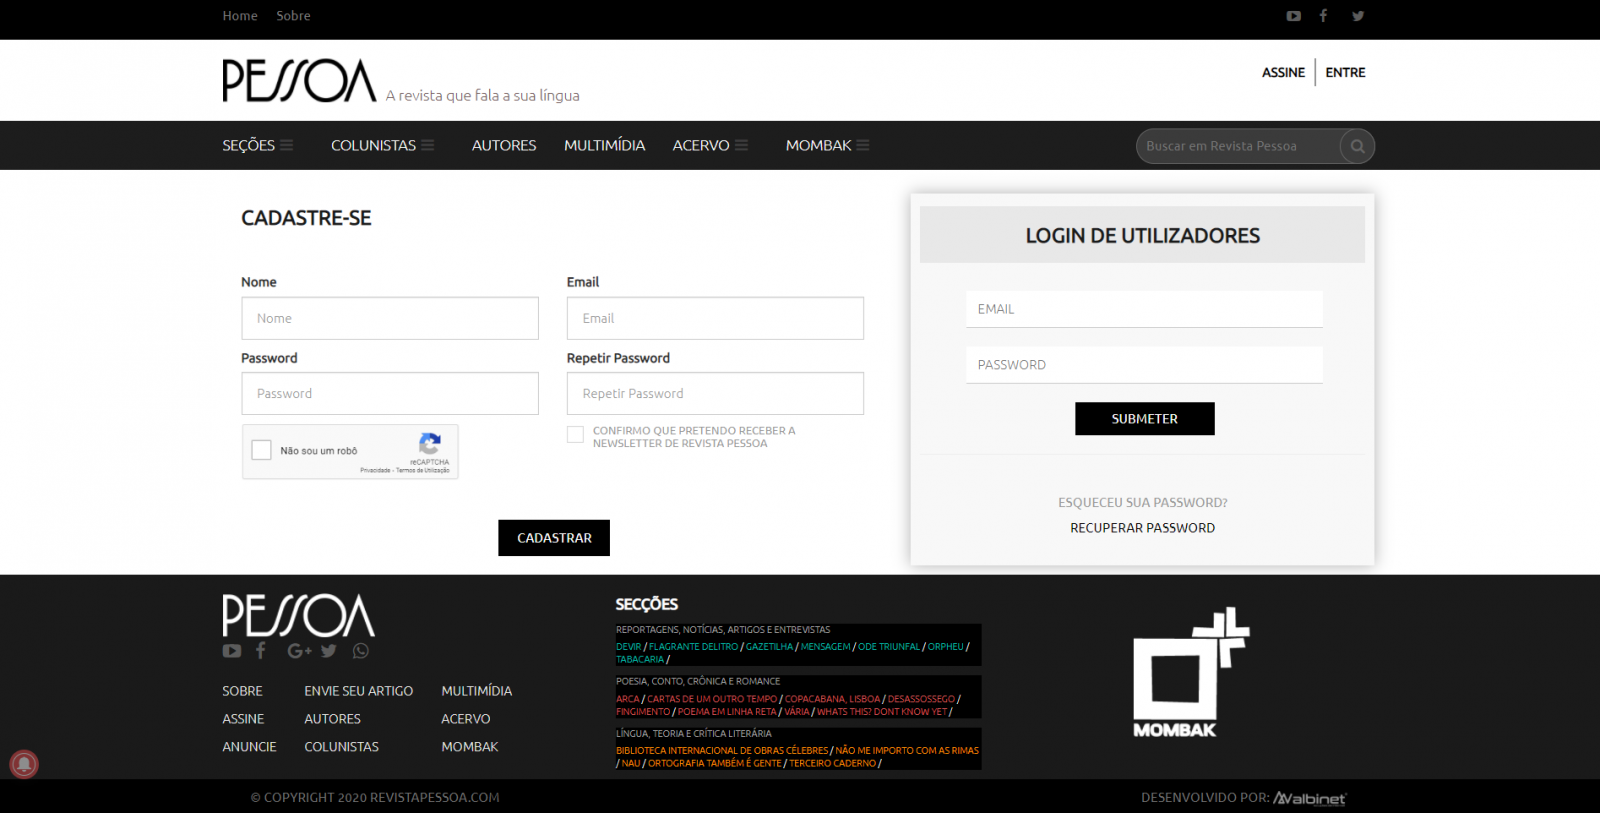This screenshot has height=813, width=1600.
Task: Open Multimídia in navigation bar
Action: click(x=604, y=146)
